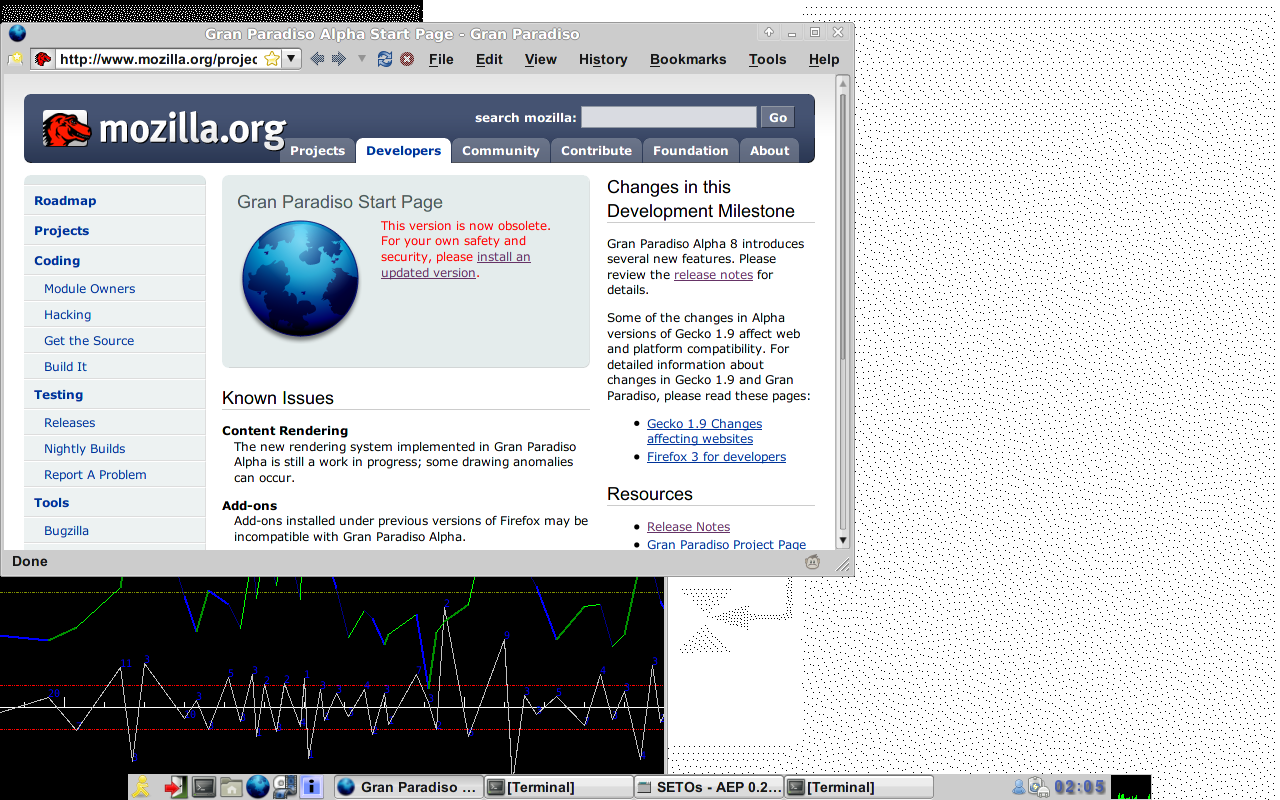Image resolution: width=1280 pixels, height=800 pixels.
Task: Switch to the Developers tab
Action: point(403,150)
